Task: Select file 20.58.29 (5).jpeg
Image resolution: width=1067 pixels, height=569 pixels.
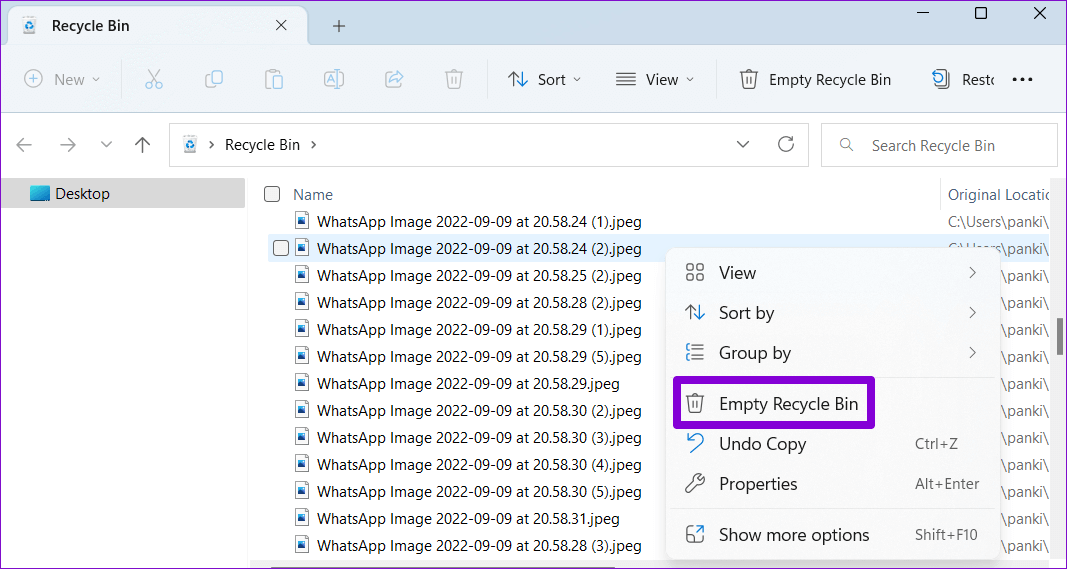Action: pyautogui.click(x=479, y=356)
